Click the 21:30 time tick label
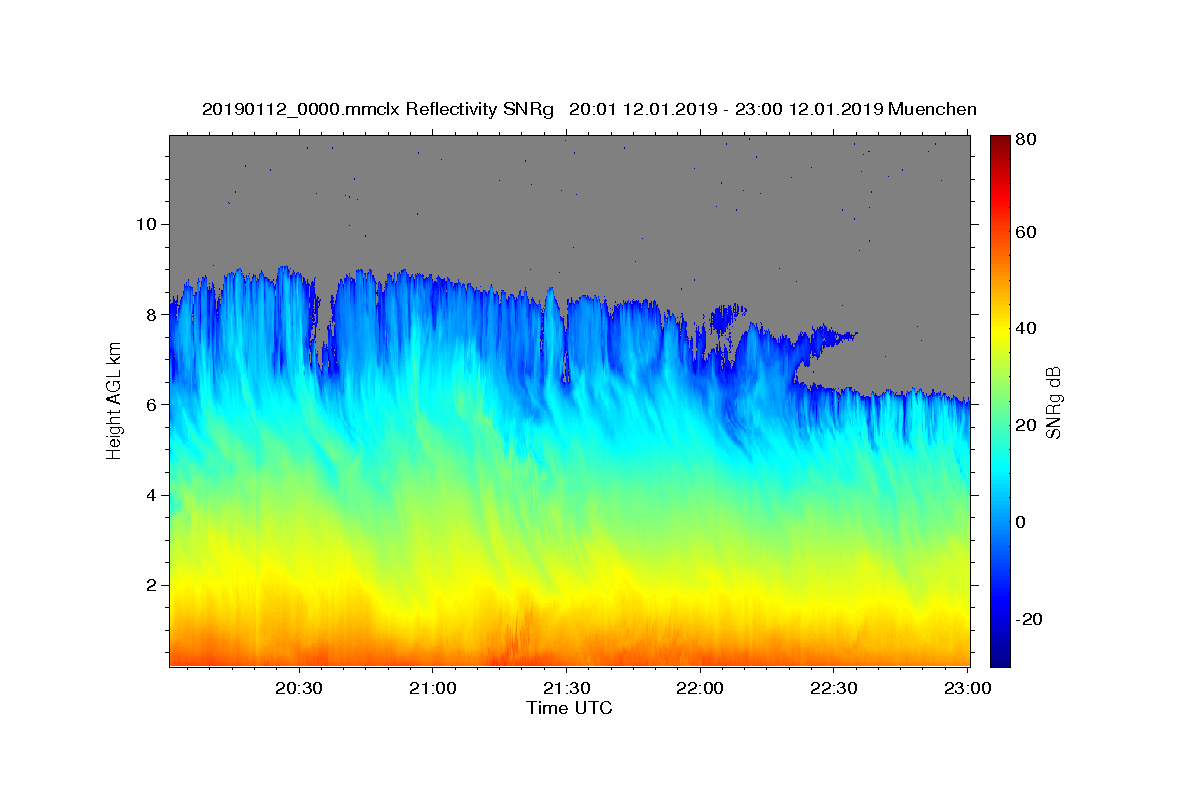1200x800 pixels. pos(566,689)
